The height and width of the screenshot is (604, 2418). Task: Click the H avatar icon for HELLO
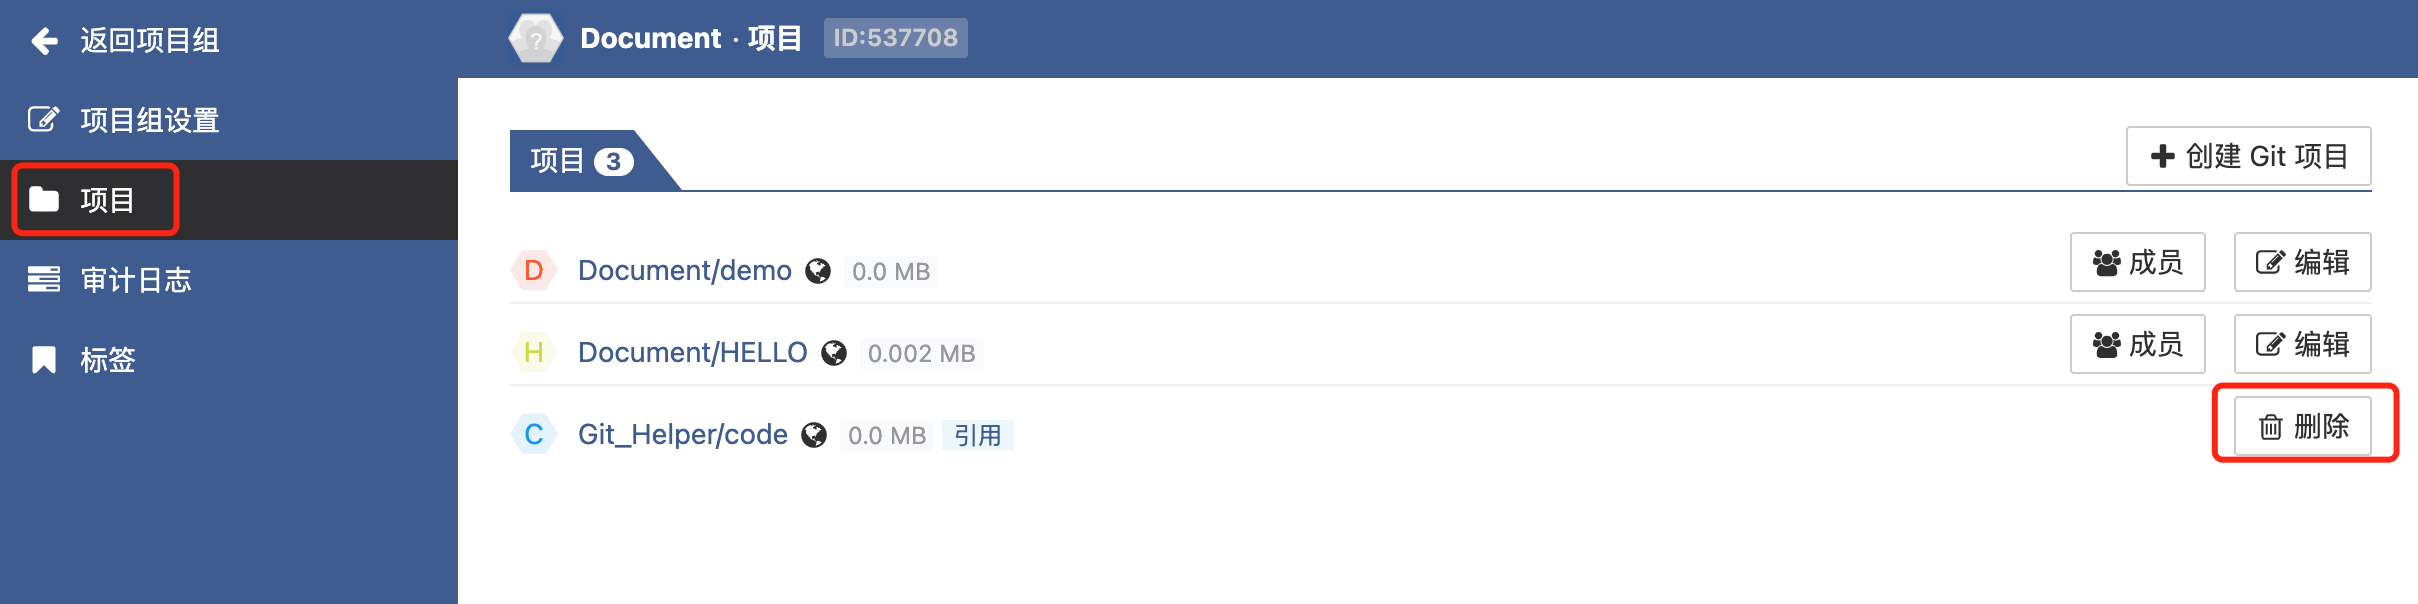pos(534,353)
